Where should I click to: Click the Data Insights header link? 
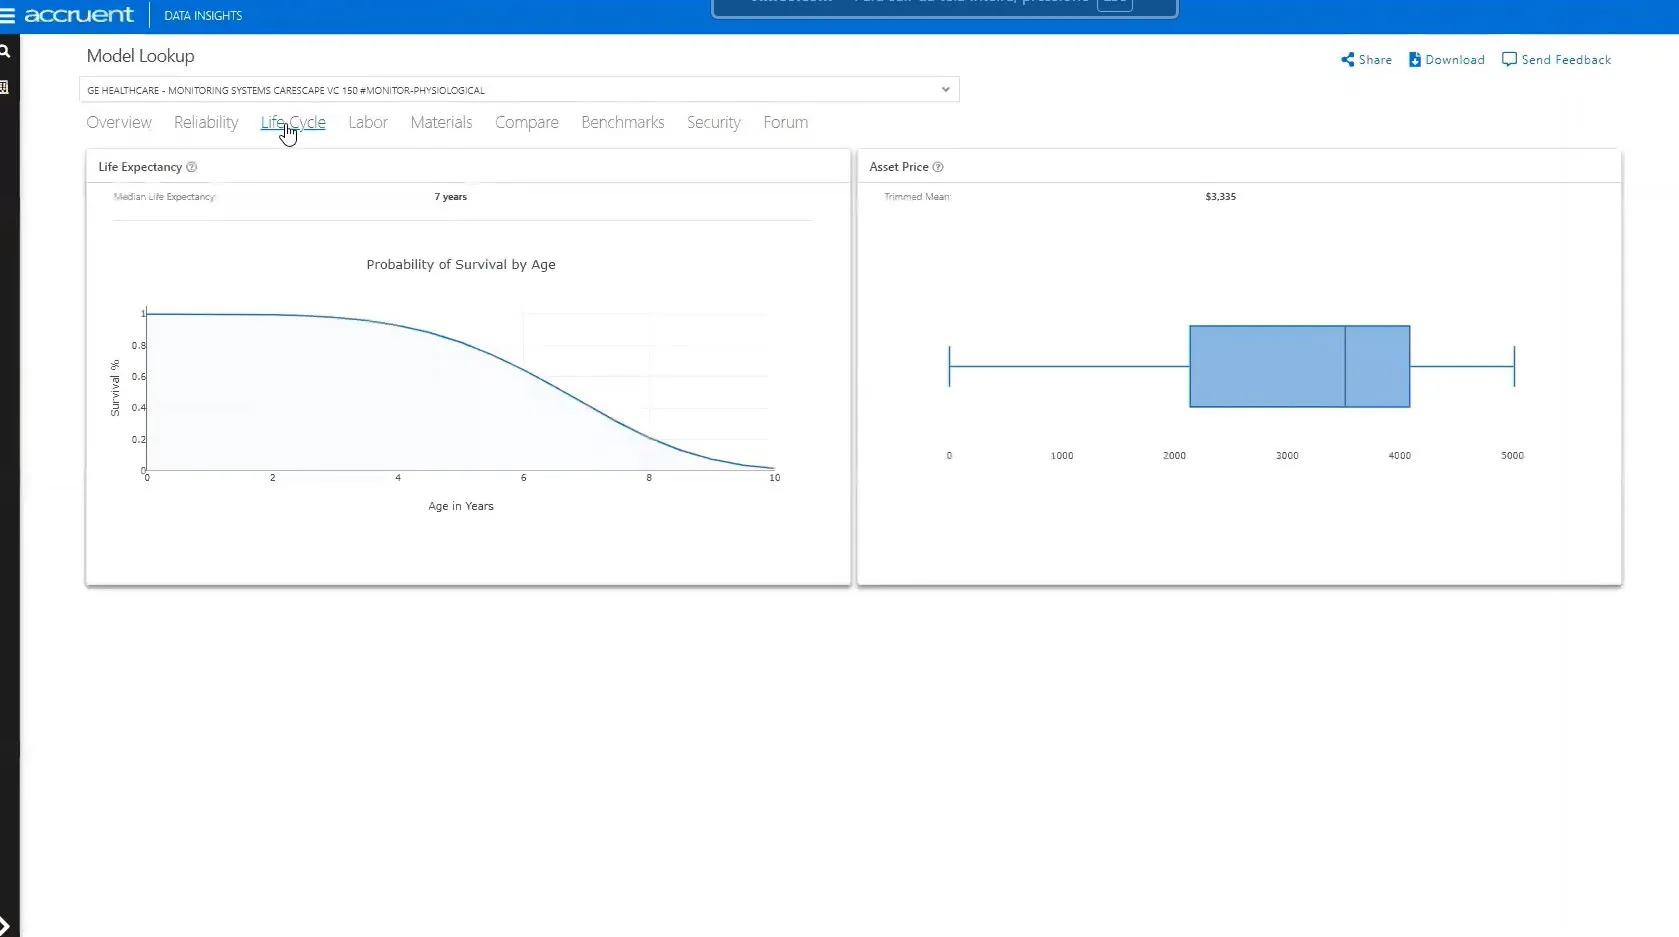(203, 16)
